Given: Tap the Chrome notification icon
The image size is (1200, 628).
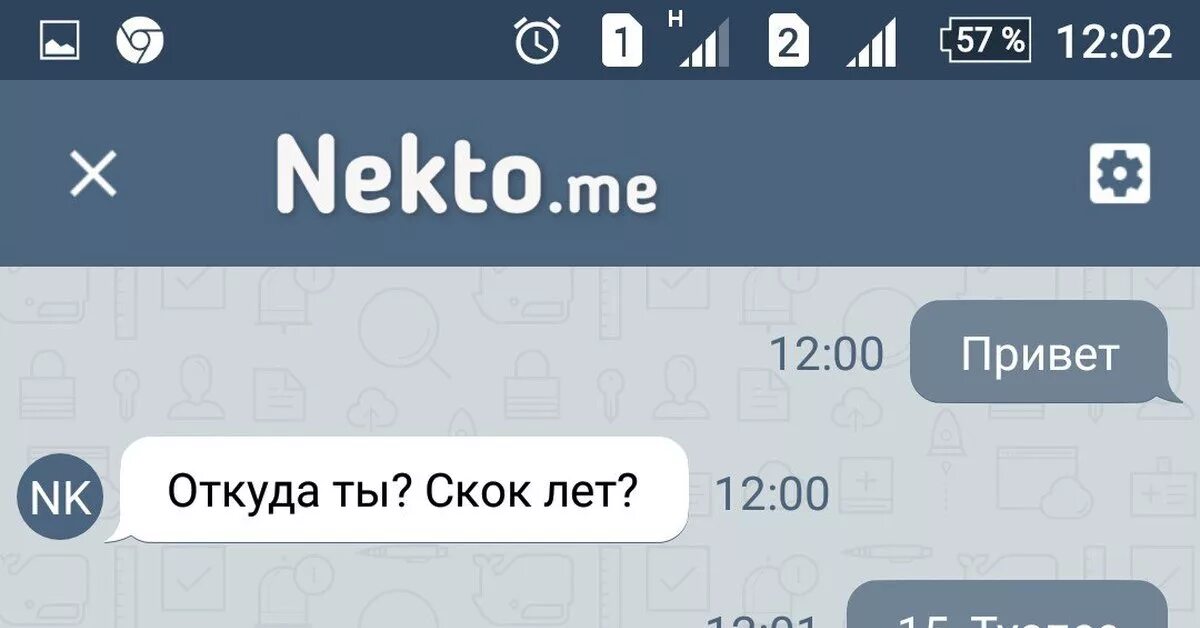Looking at the screenshot, I should pos(140,42).
